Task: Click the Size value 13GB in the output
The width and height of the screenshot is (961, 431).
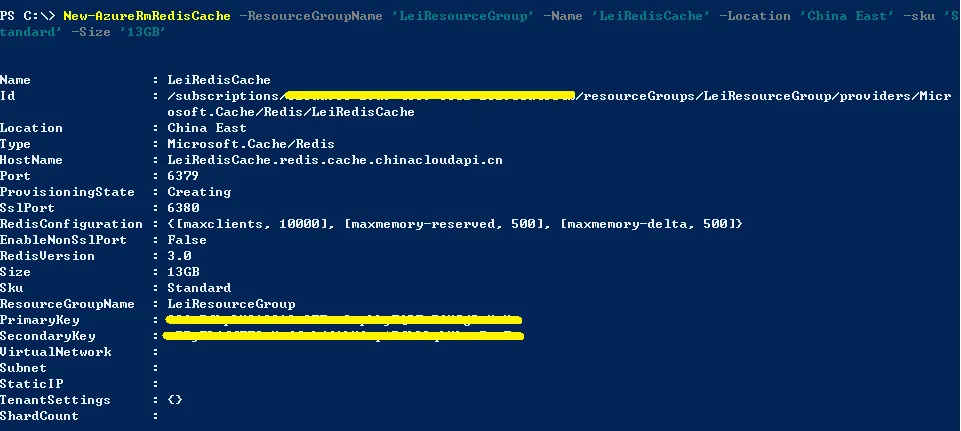Action: (x=183, y=272)
